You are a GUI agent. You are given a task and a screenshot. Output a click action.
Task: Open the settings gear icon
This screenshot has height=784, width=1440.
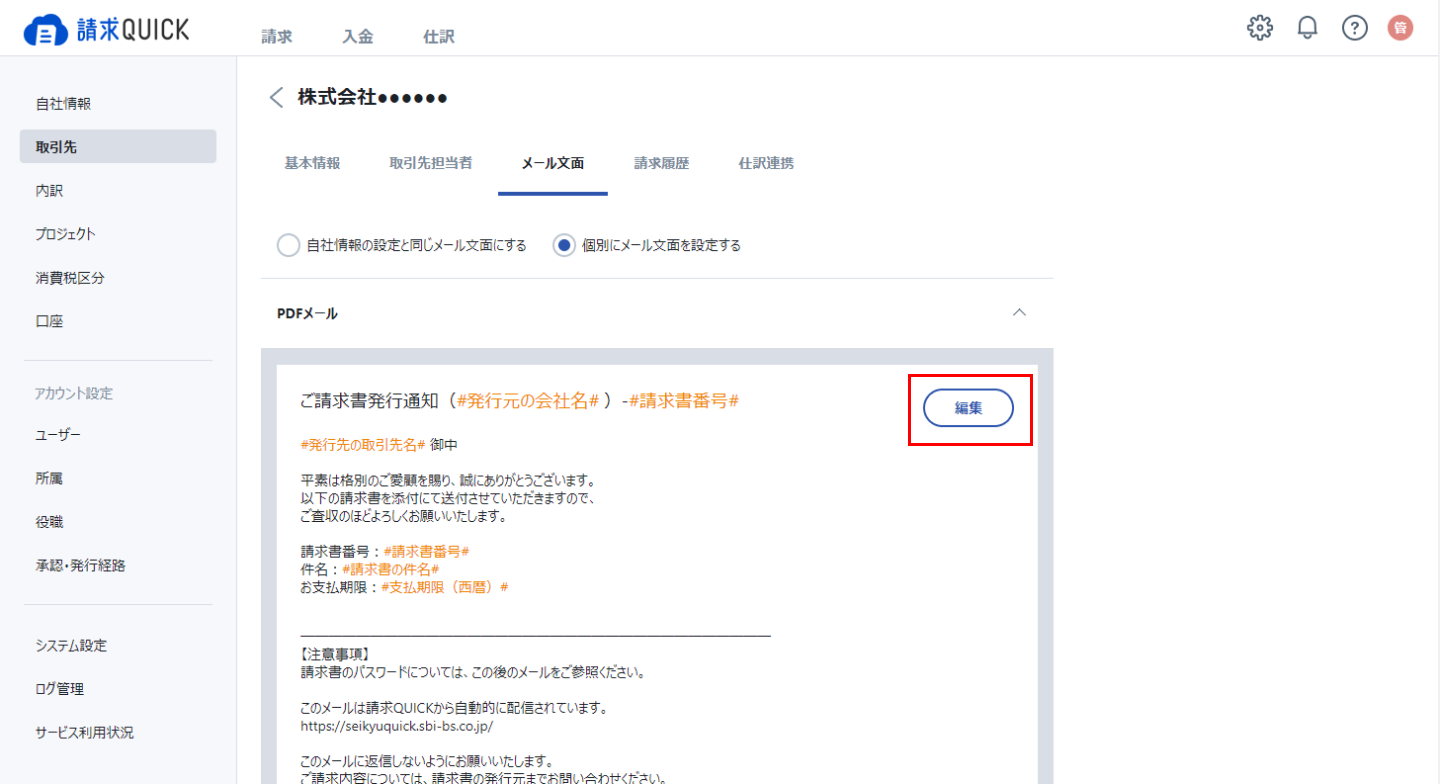tap(1260, 28)
